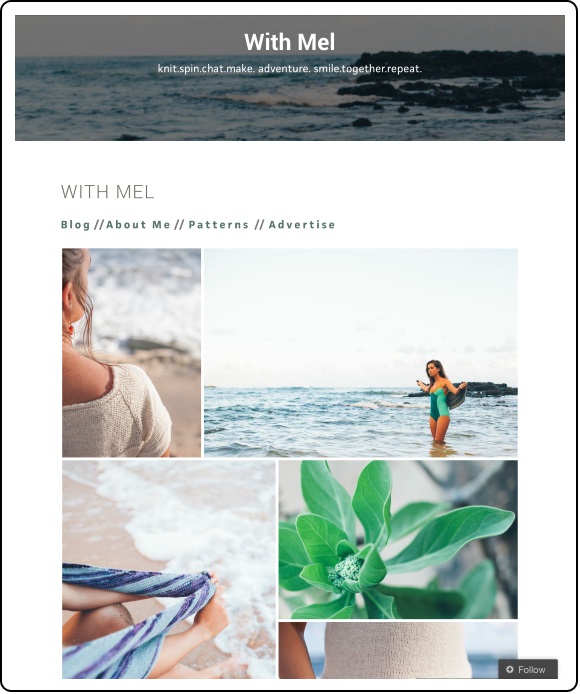
Task: Click the Follow button text
Action: click(532, 670)
